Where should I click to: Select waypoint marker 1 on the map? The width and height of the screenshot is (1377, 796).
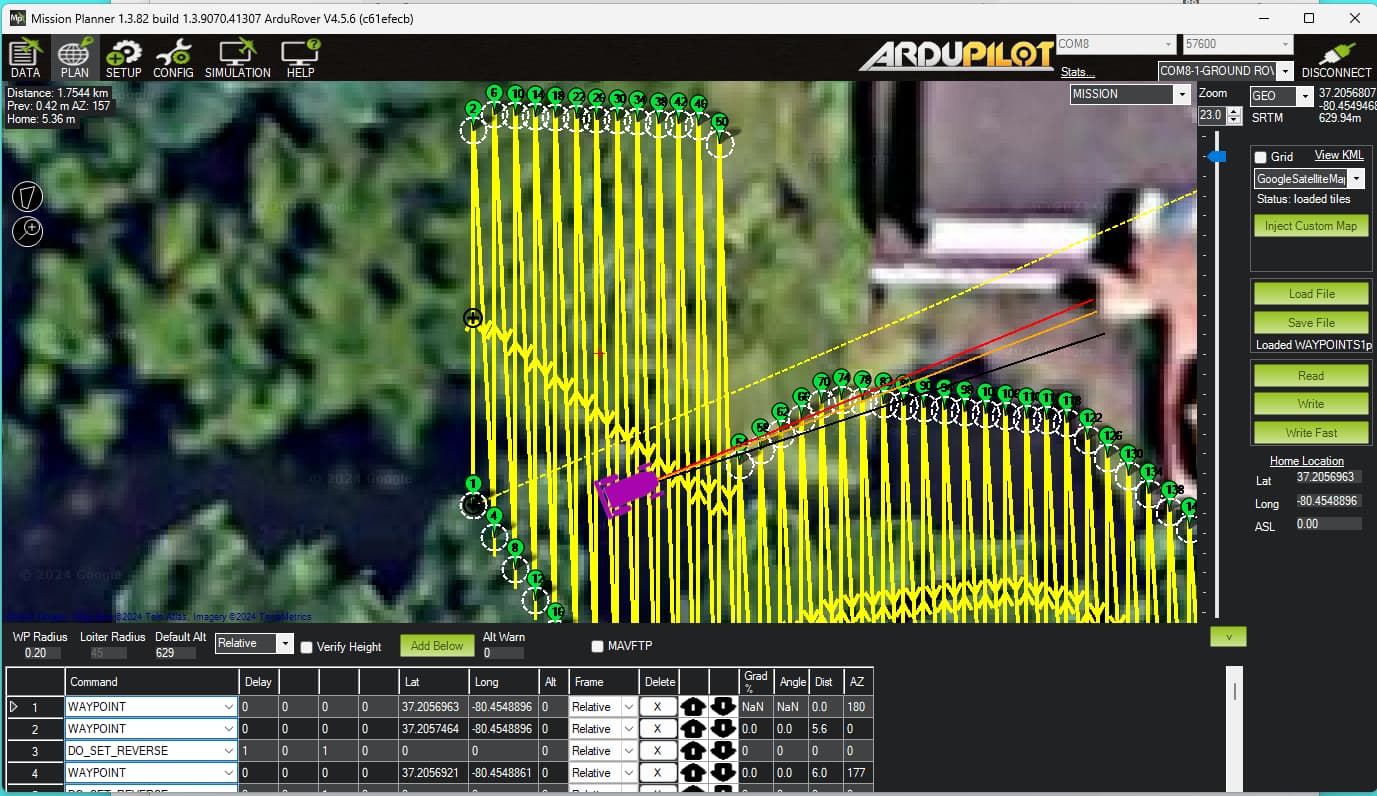pos(474,485)
